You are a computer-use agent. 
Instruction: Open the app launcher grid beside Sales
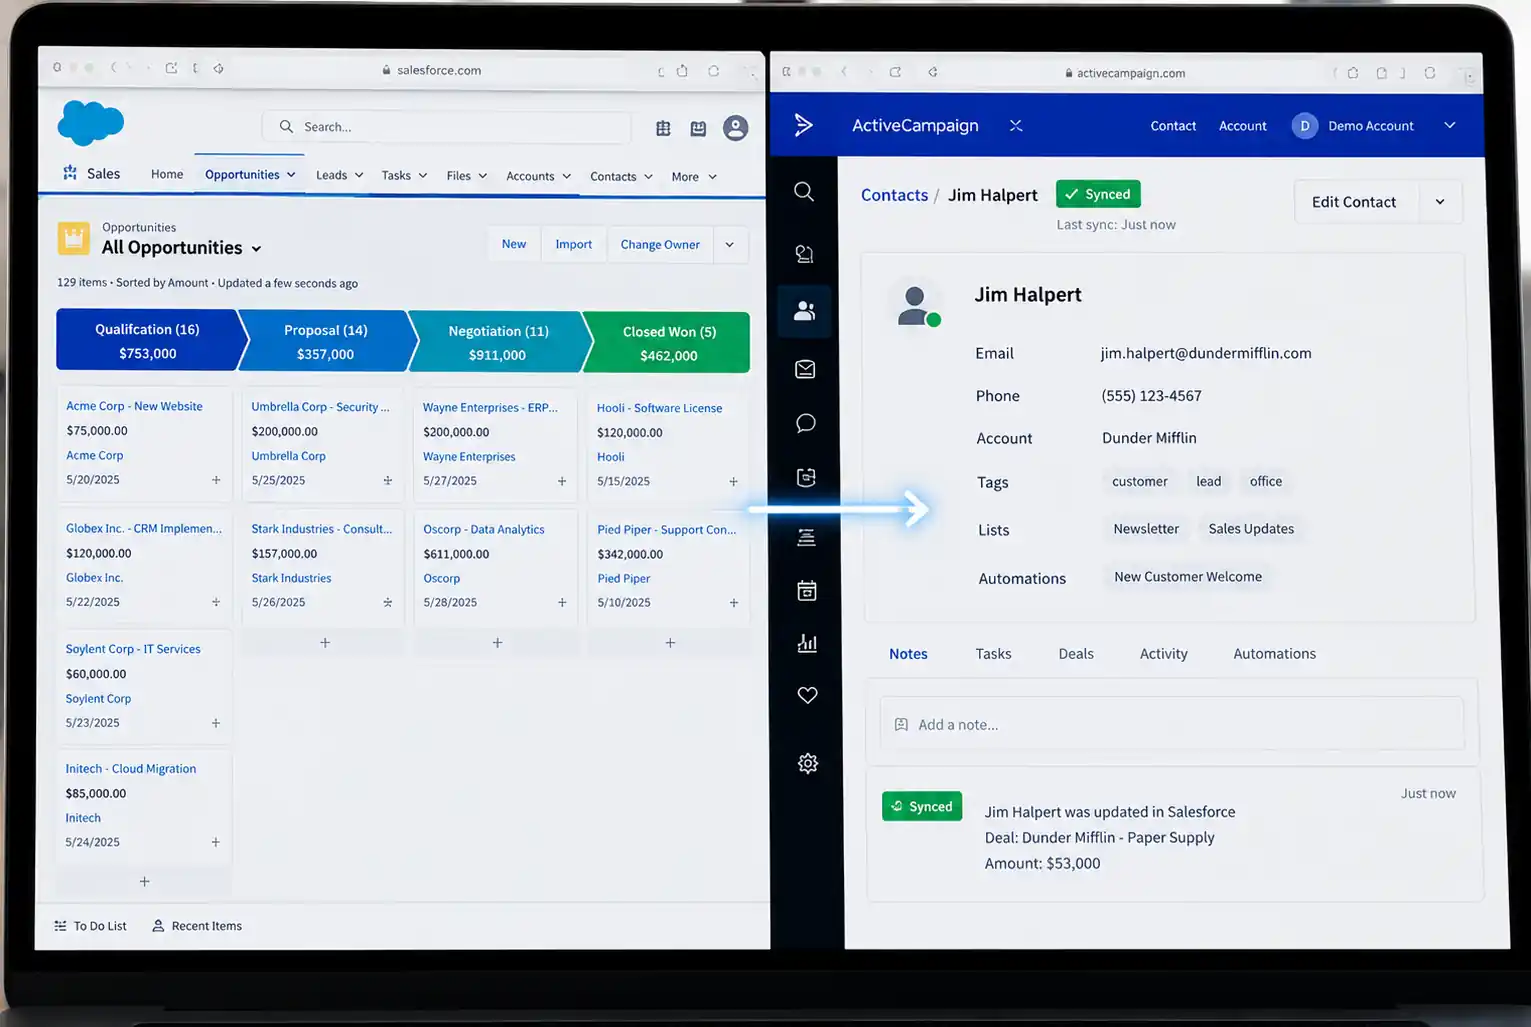(70, 173)
